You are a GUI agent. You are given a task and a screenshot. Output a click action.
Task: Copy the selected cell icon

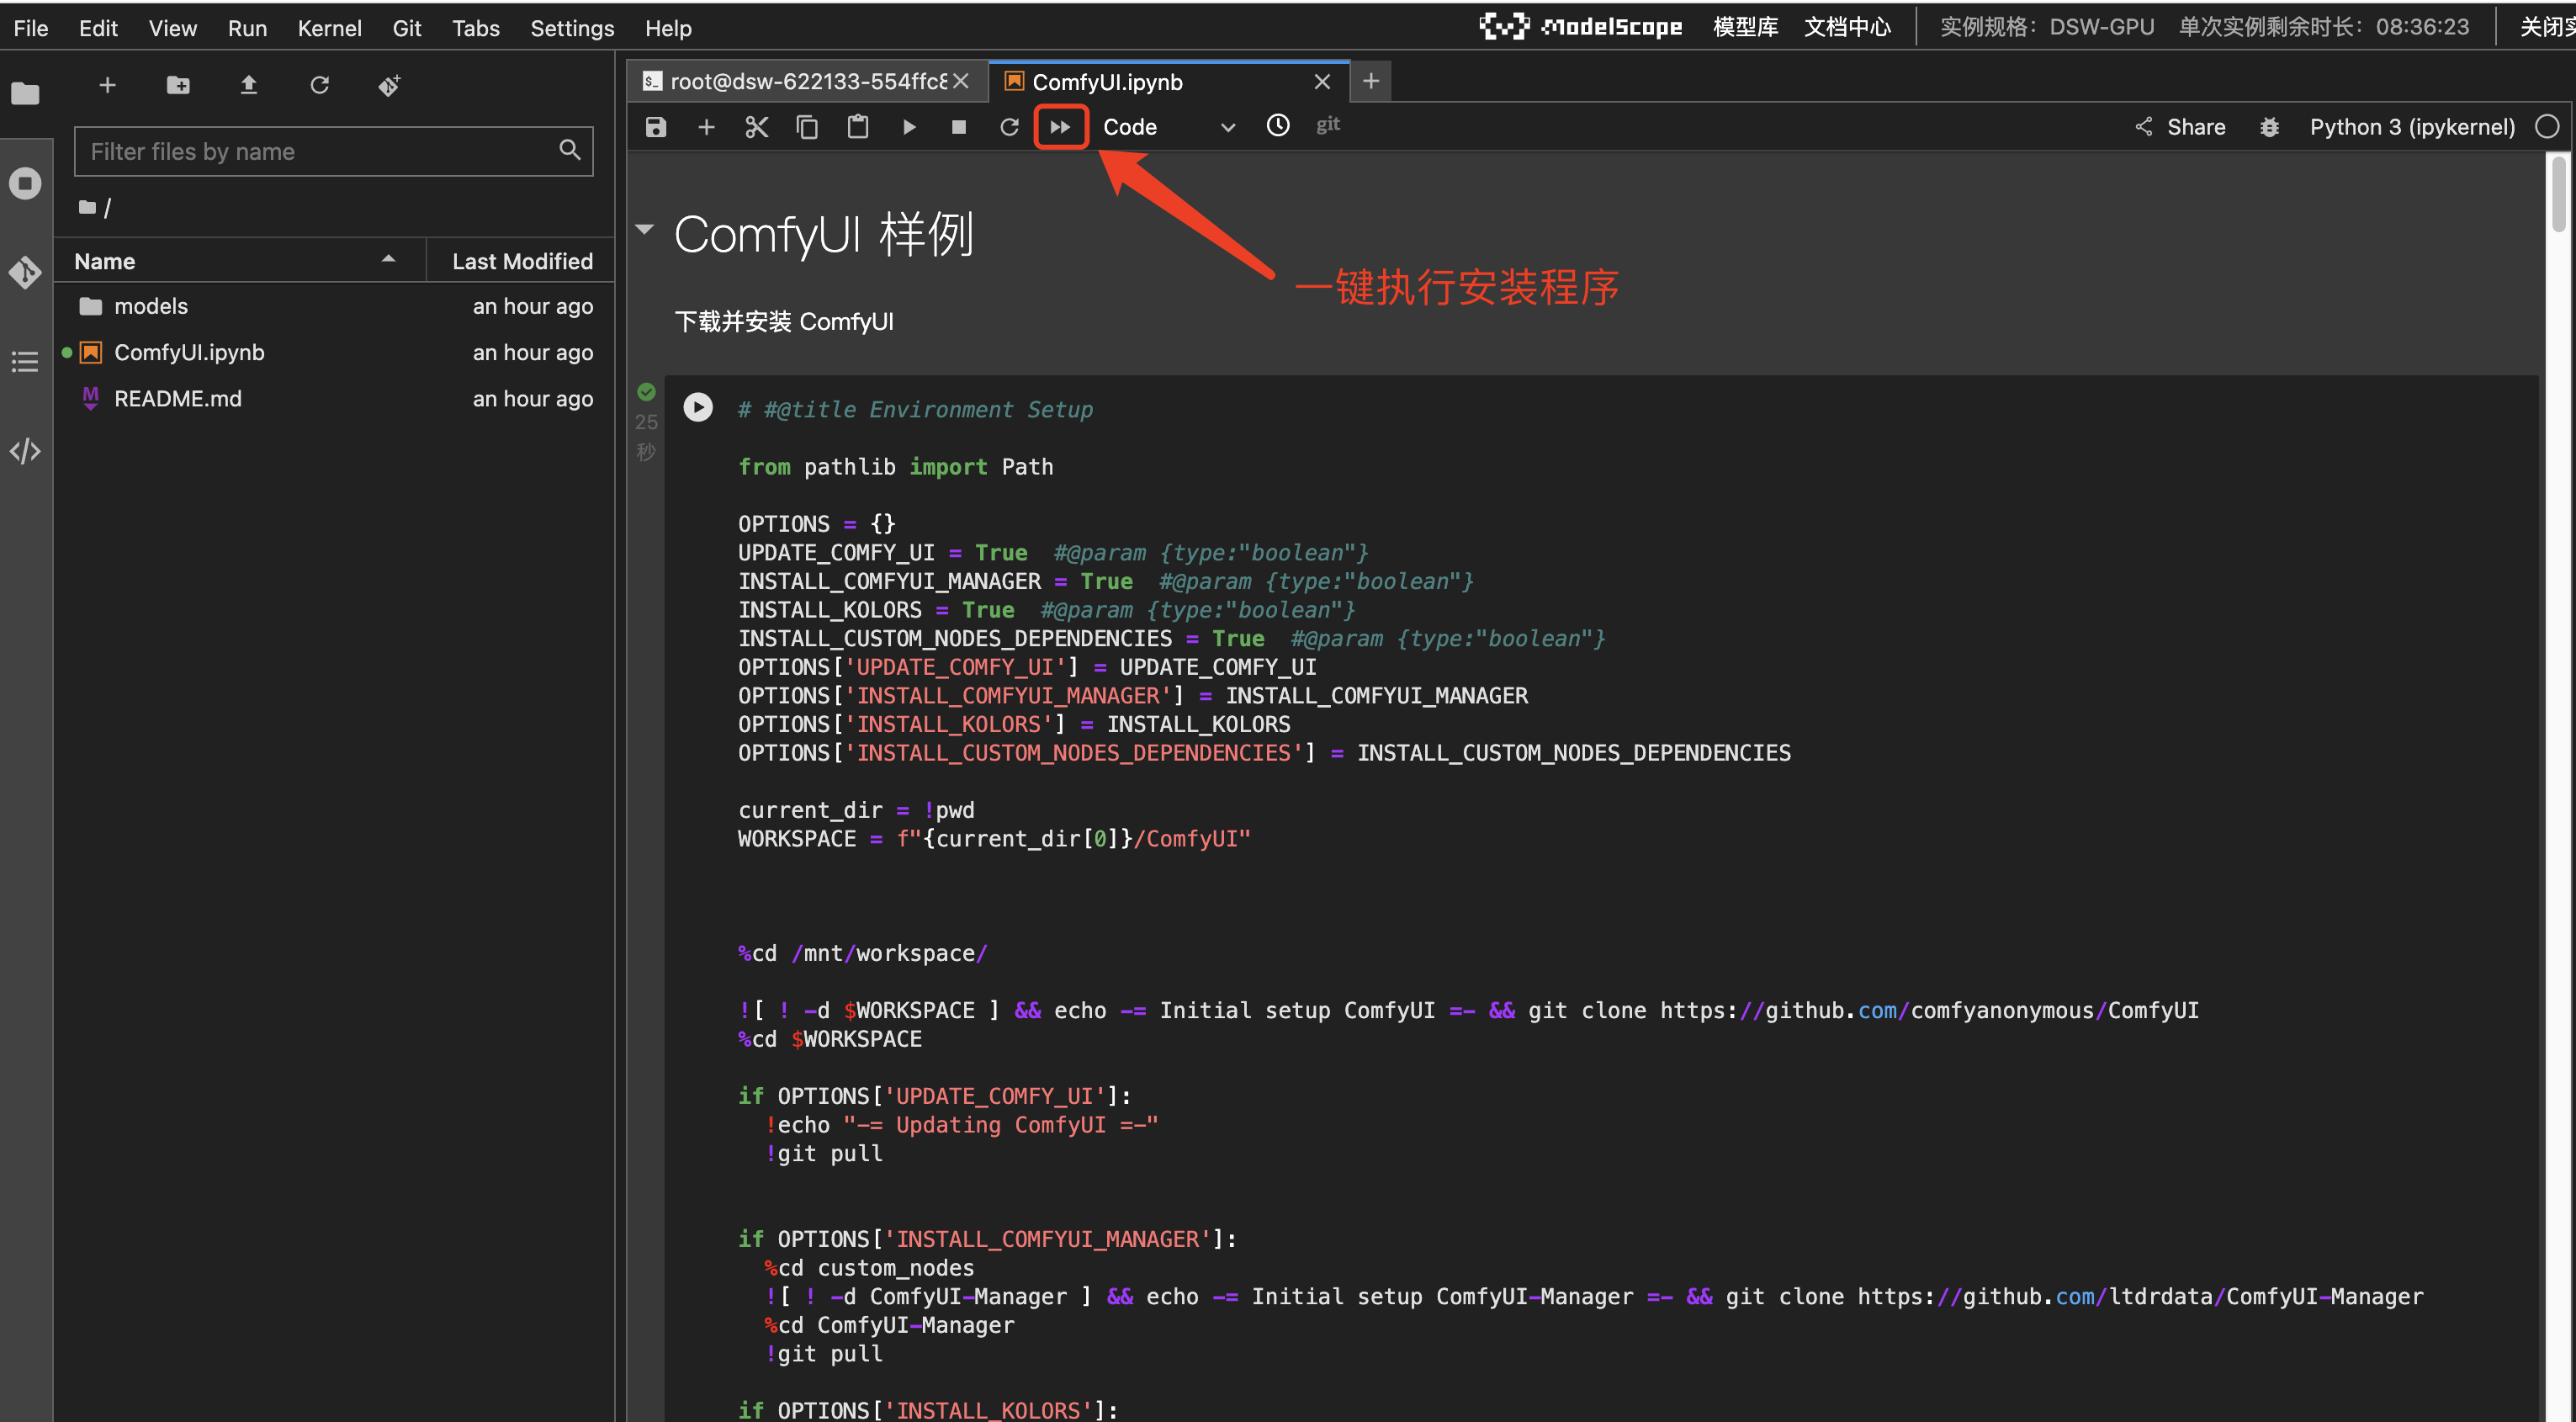pos(807,127)
